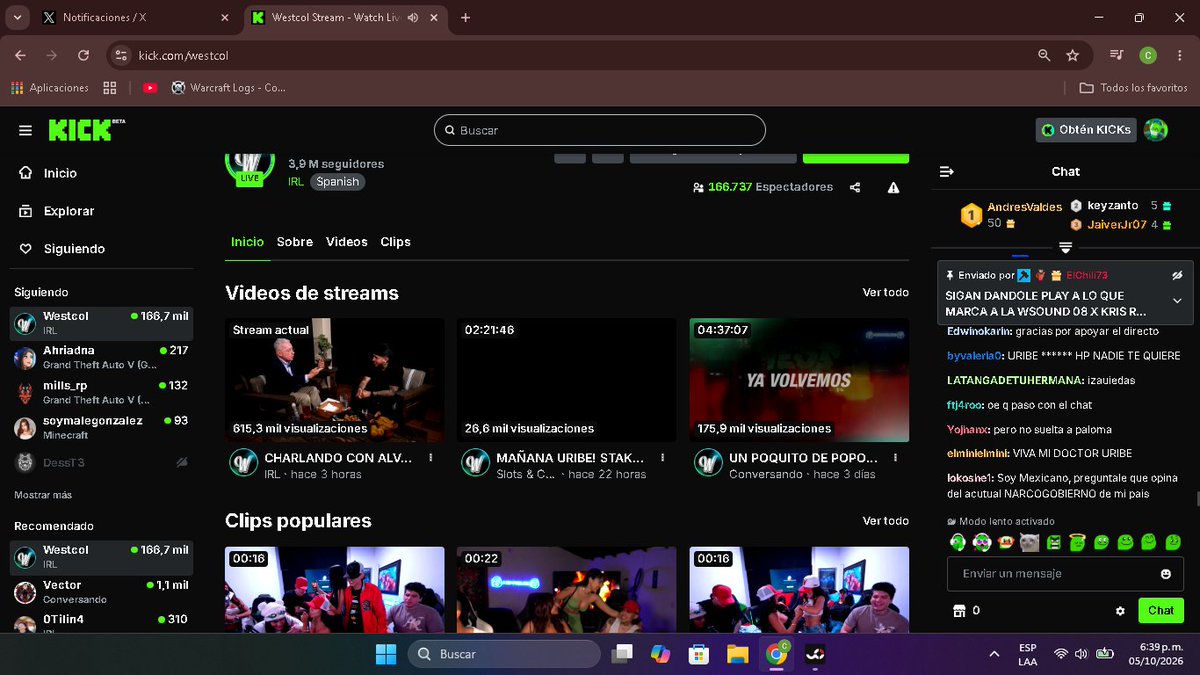Click the Spanish language tag

[x=337, y=182]
